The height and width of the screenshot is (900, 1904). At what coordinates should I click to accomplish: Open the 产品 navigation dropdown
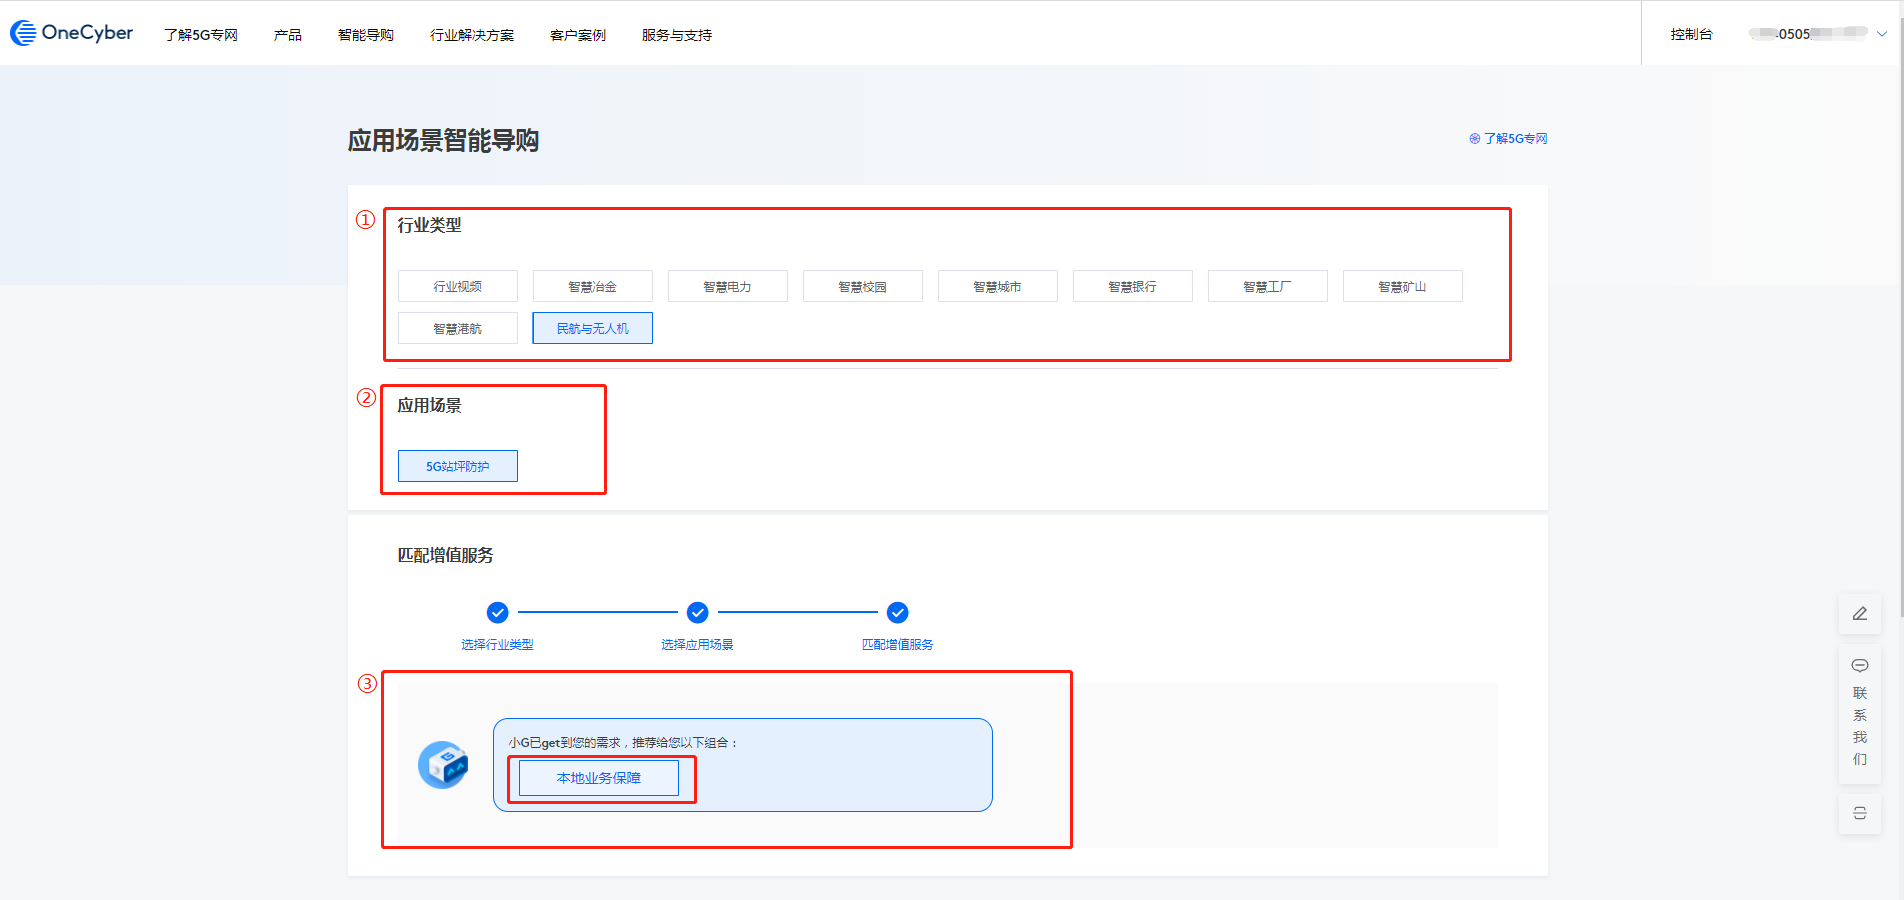click(x=288, y=35)
